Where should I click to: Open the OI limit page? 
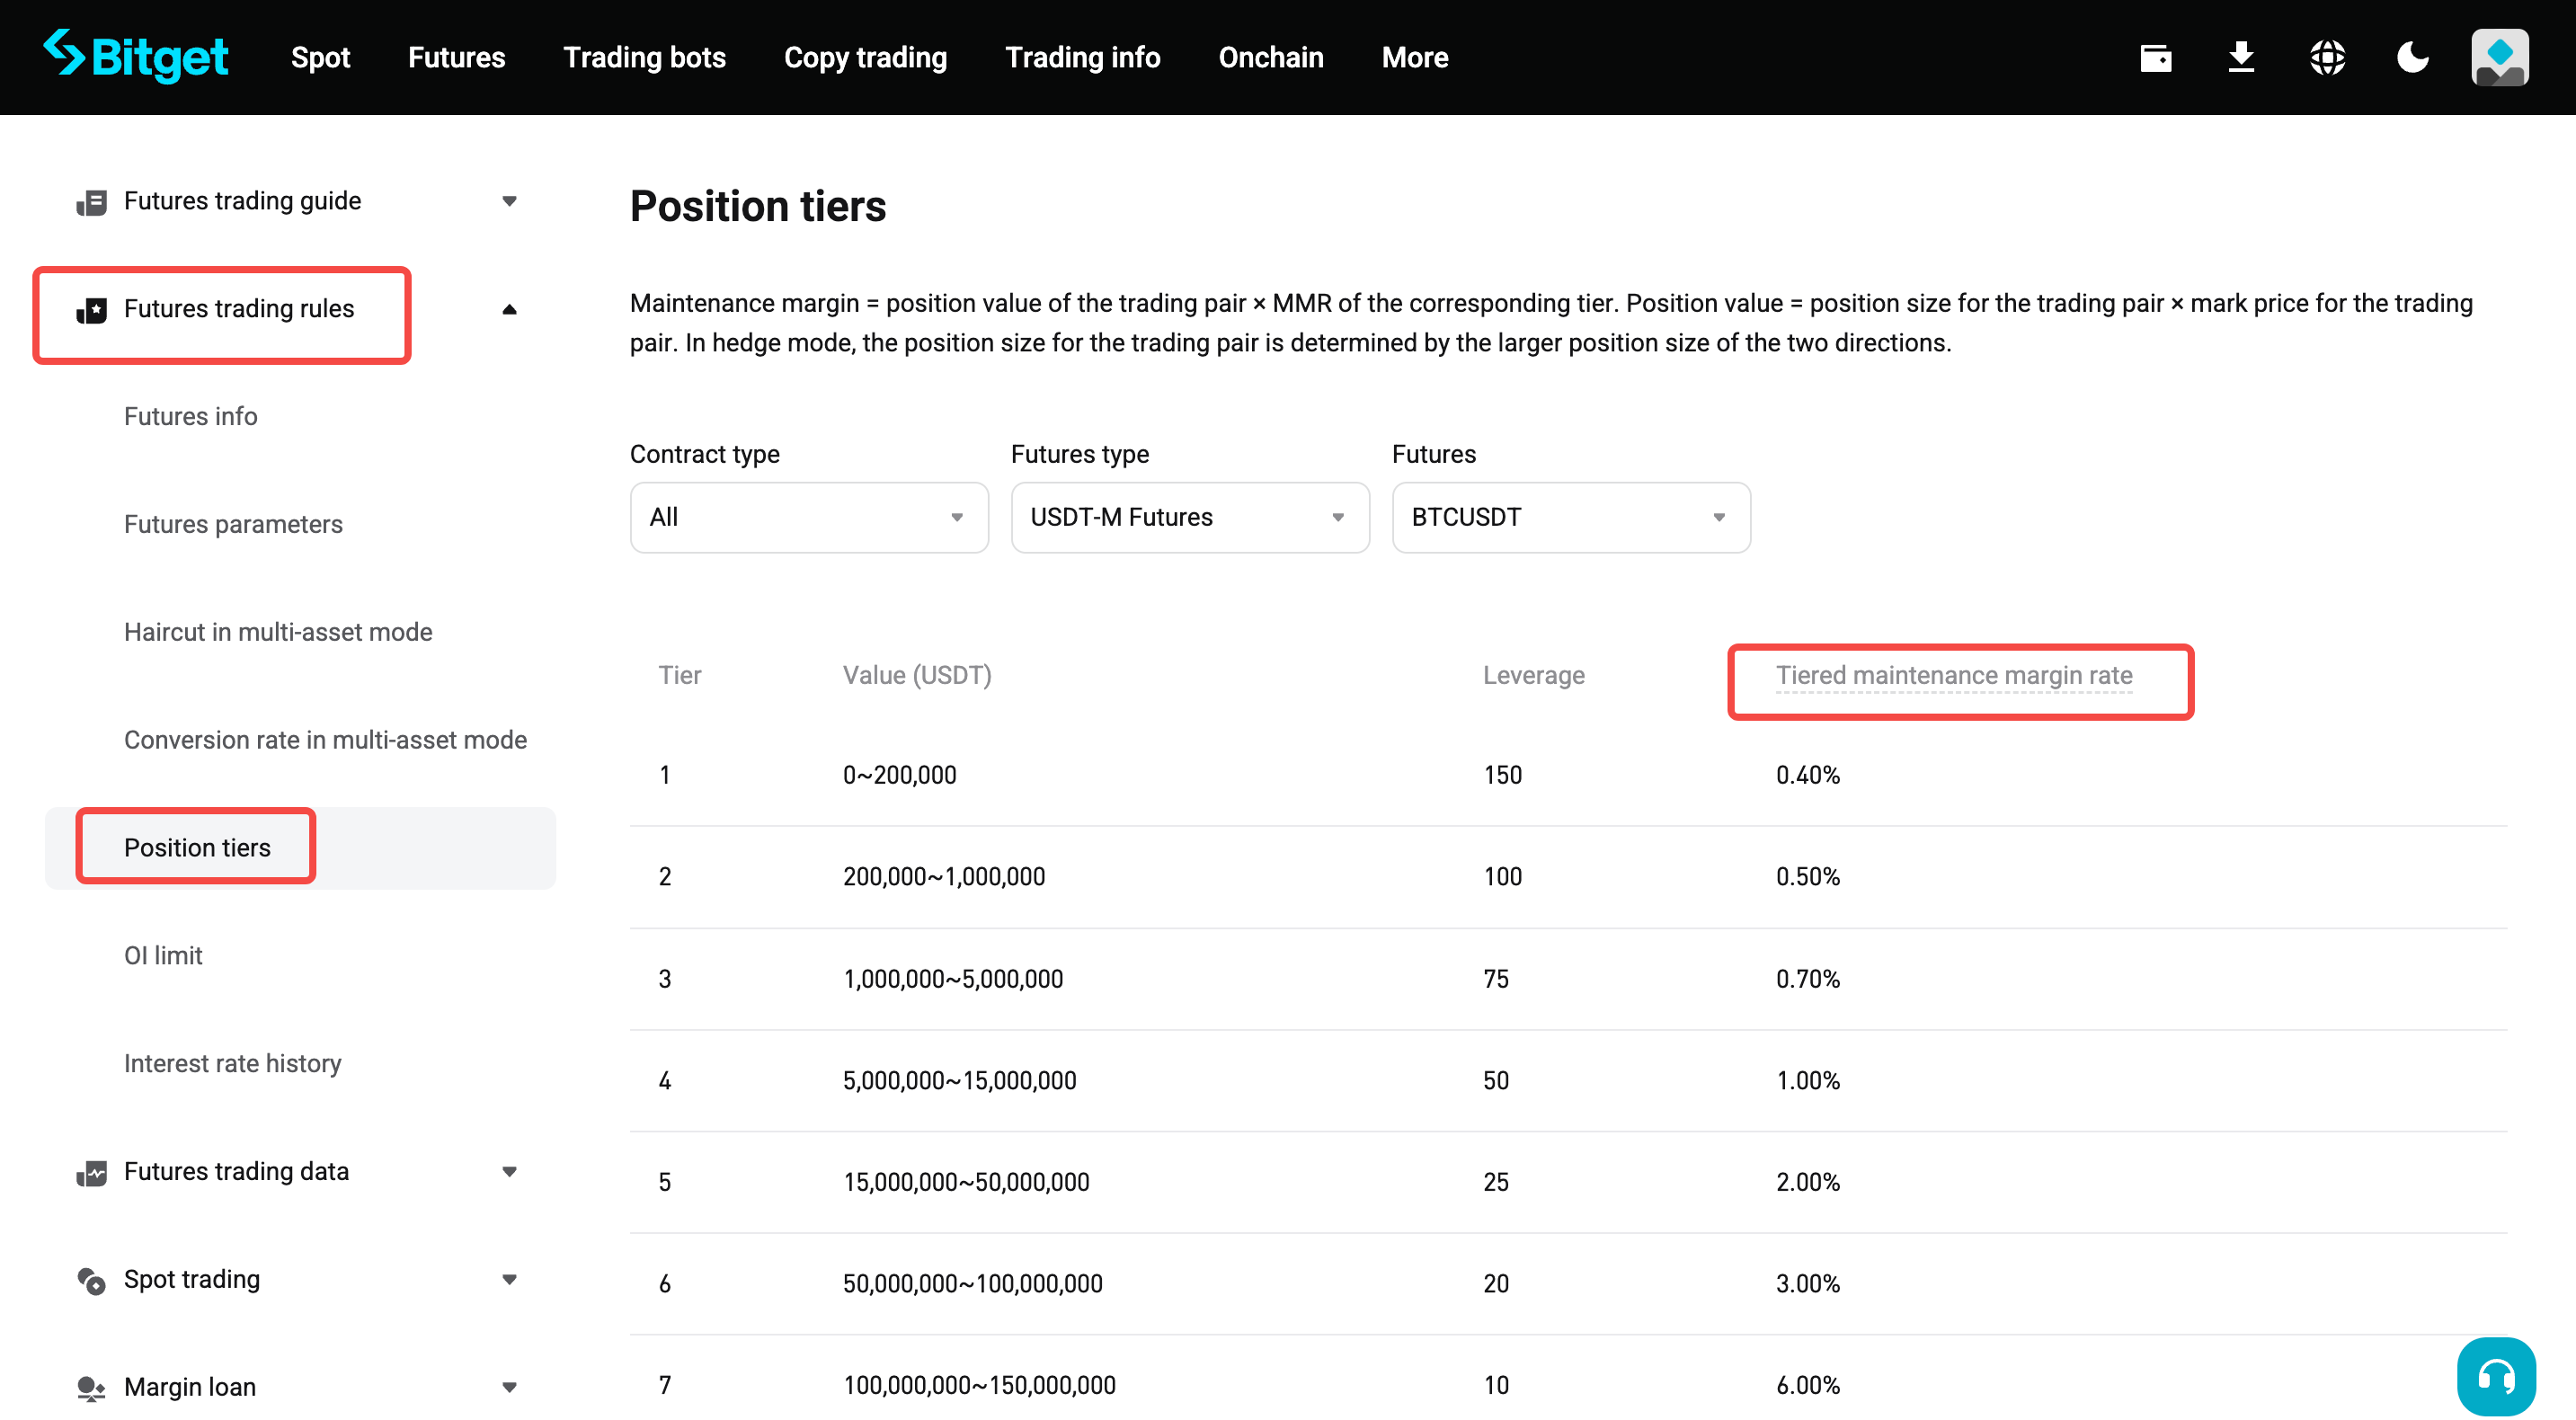tap(163, 955)
